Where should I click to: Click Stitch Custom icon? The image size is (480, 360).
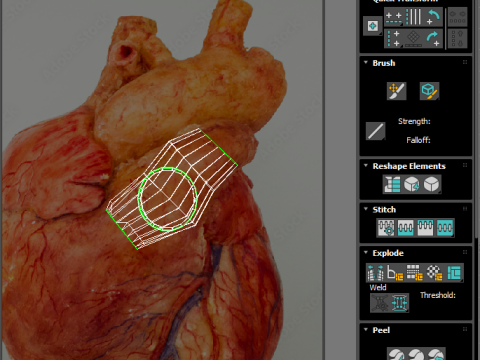pos(445,228)
